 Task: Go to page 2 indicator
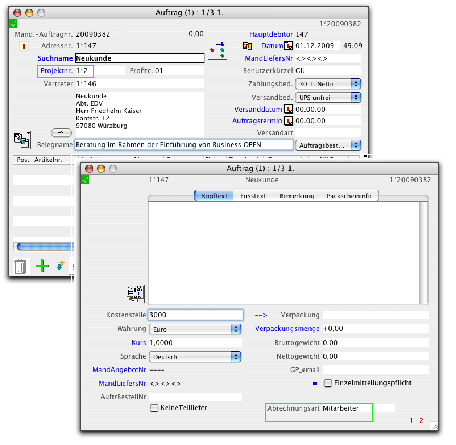click(421, 421)
